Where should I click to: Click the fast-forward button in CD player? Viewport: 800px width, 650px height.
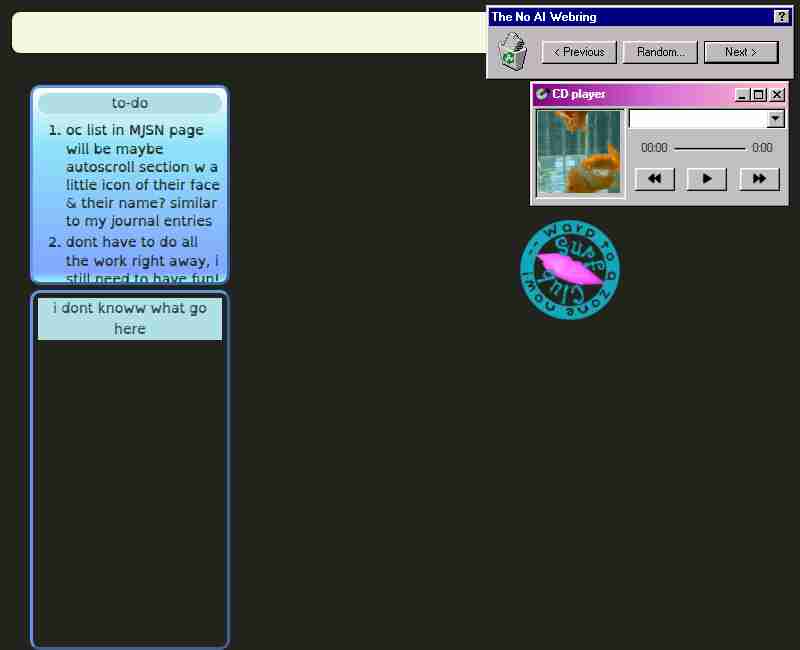[759, 179]
